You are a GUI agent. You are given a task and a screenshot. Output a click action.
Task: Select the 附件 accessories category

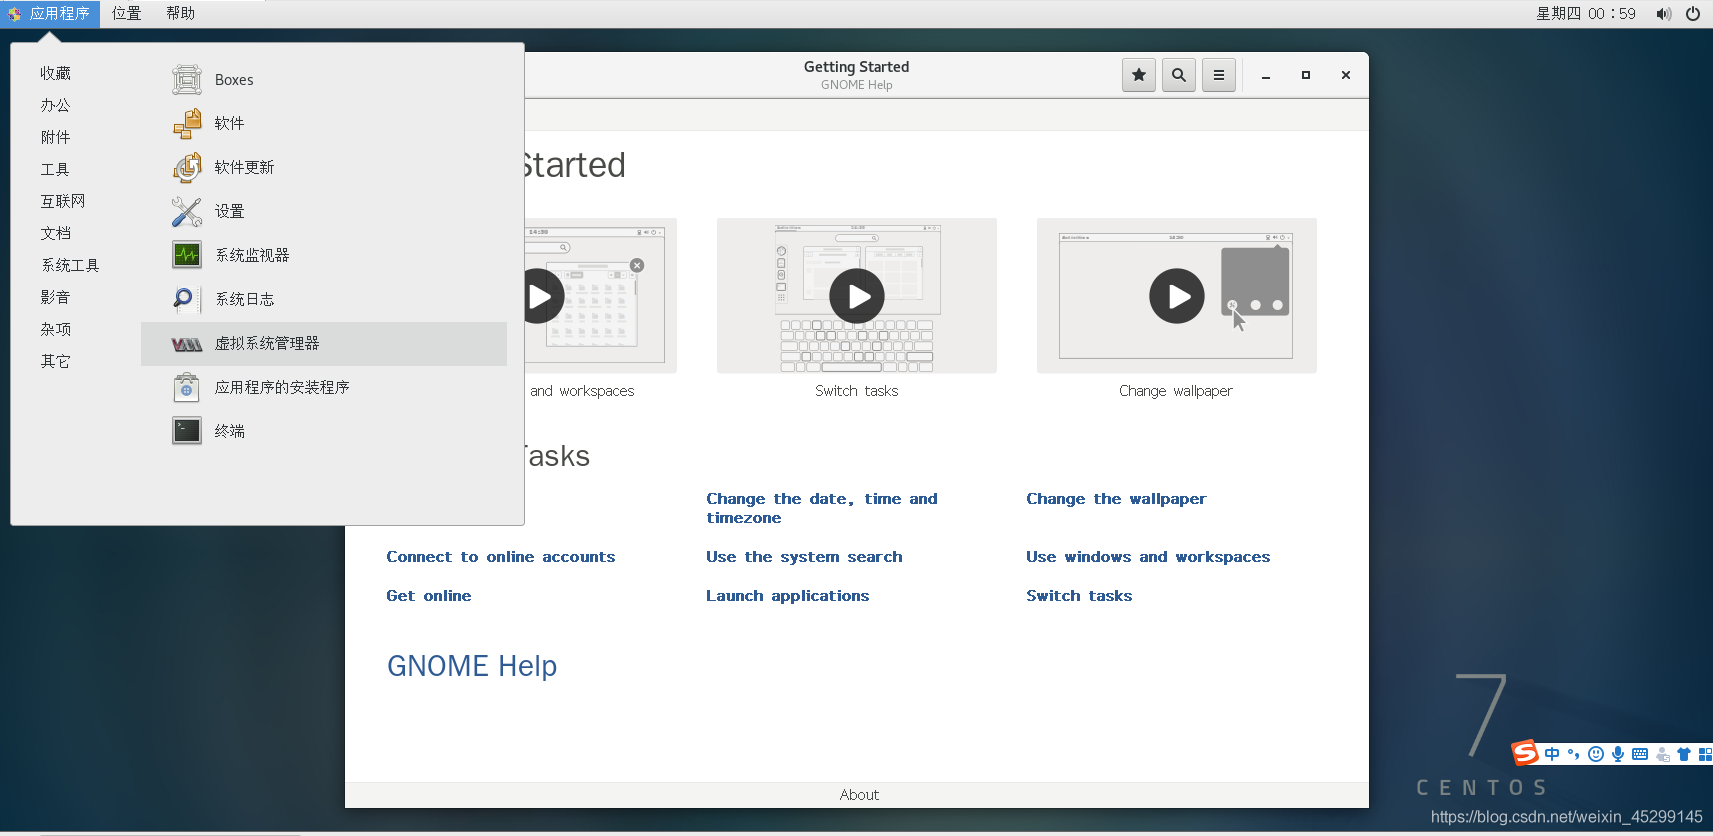[56, 137]
